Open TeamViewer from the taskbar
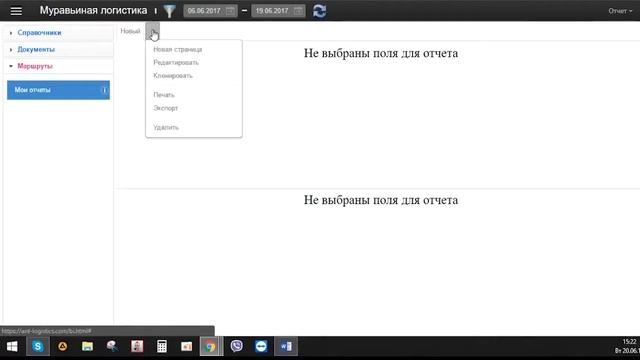This screenshot has height=360, width=640. click(261, 347)
